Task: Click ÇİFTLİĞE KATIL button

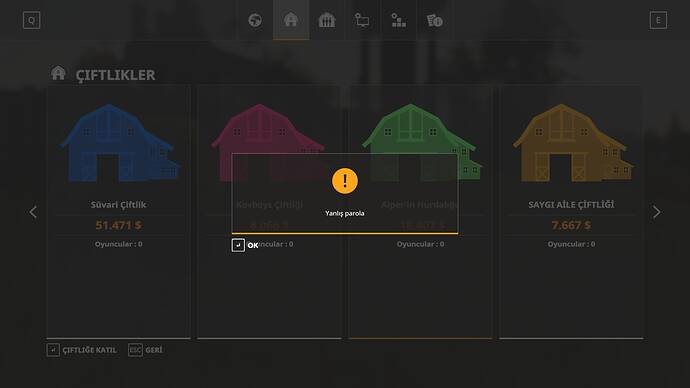Action: (x=89, y=350)
